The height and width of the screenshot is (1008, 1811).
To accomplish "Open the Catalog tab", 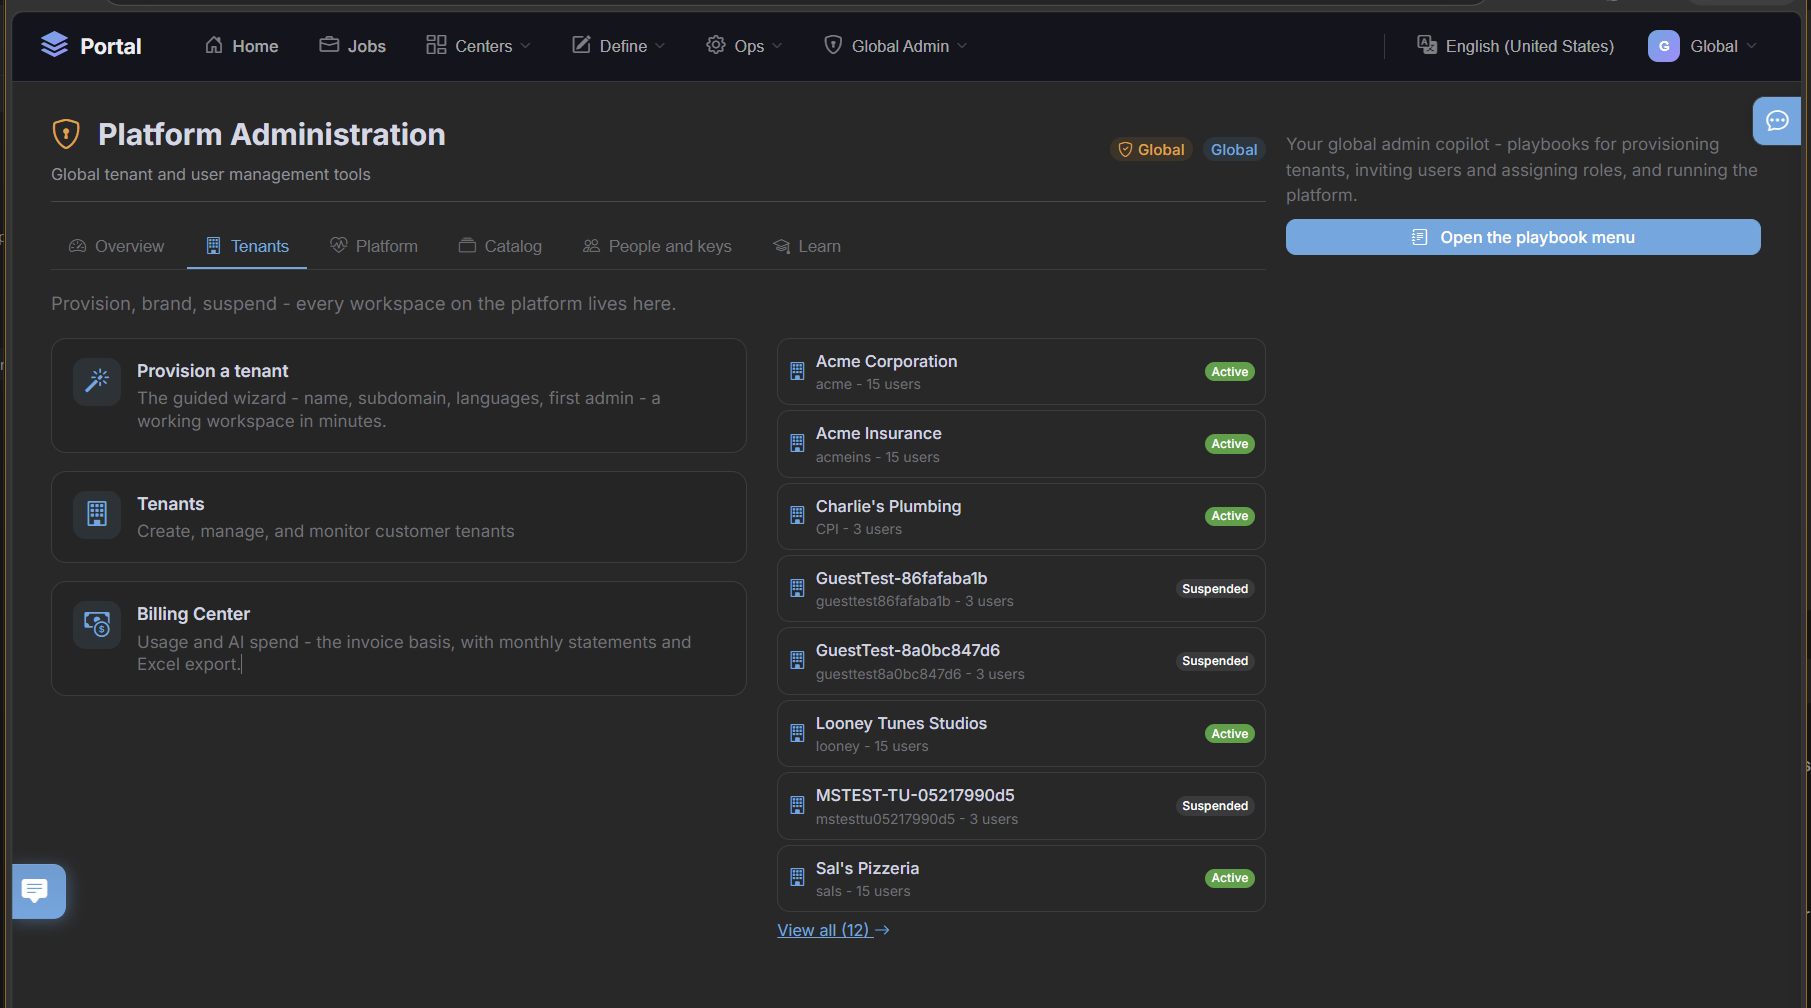I will coord(500,246).
